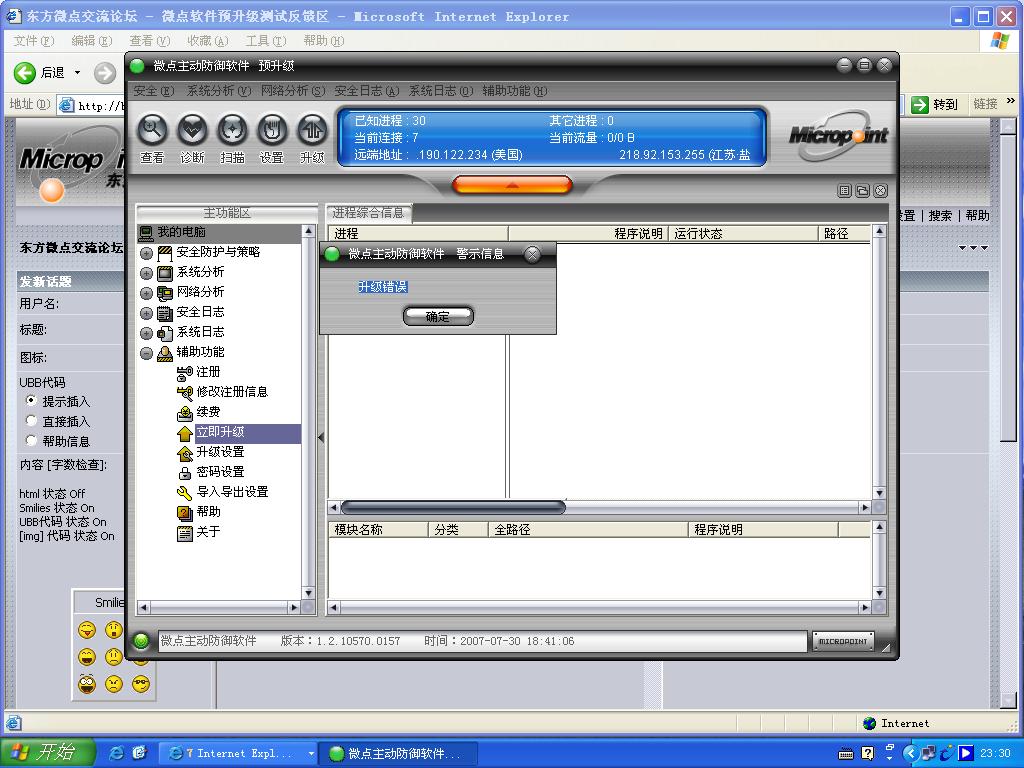Screen dimensions: 1024x768
Task: Collapse the left sidebar with splitter arrow
Action: [x=321, y=437]
